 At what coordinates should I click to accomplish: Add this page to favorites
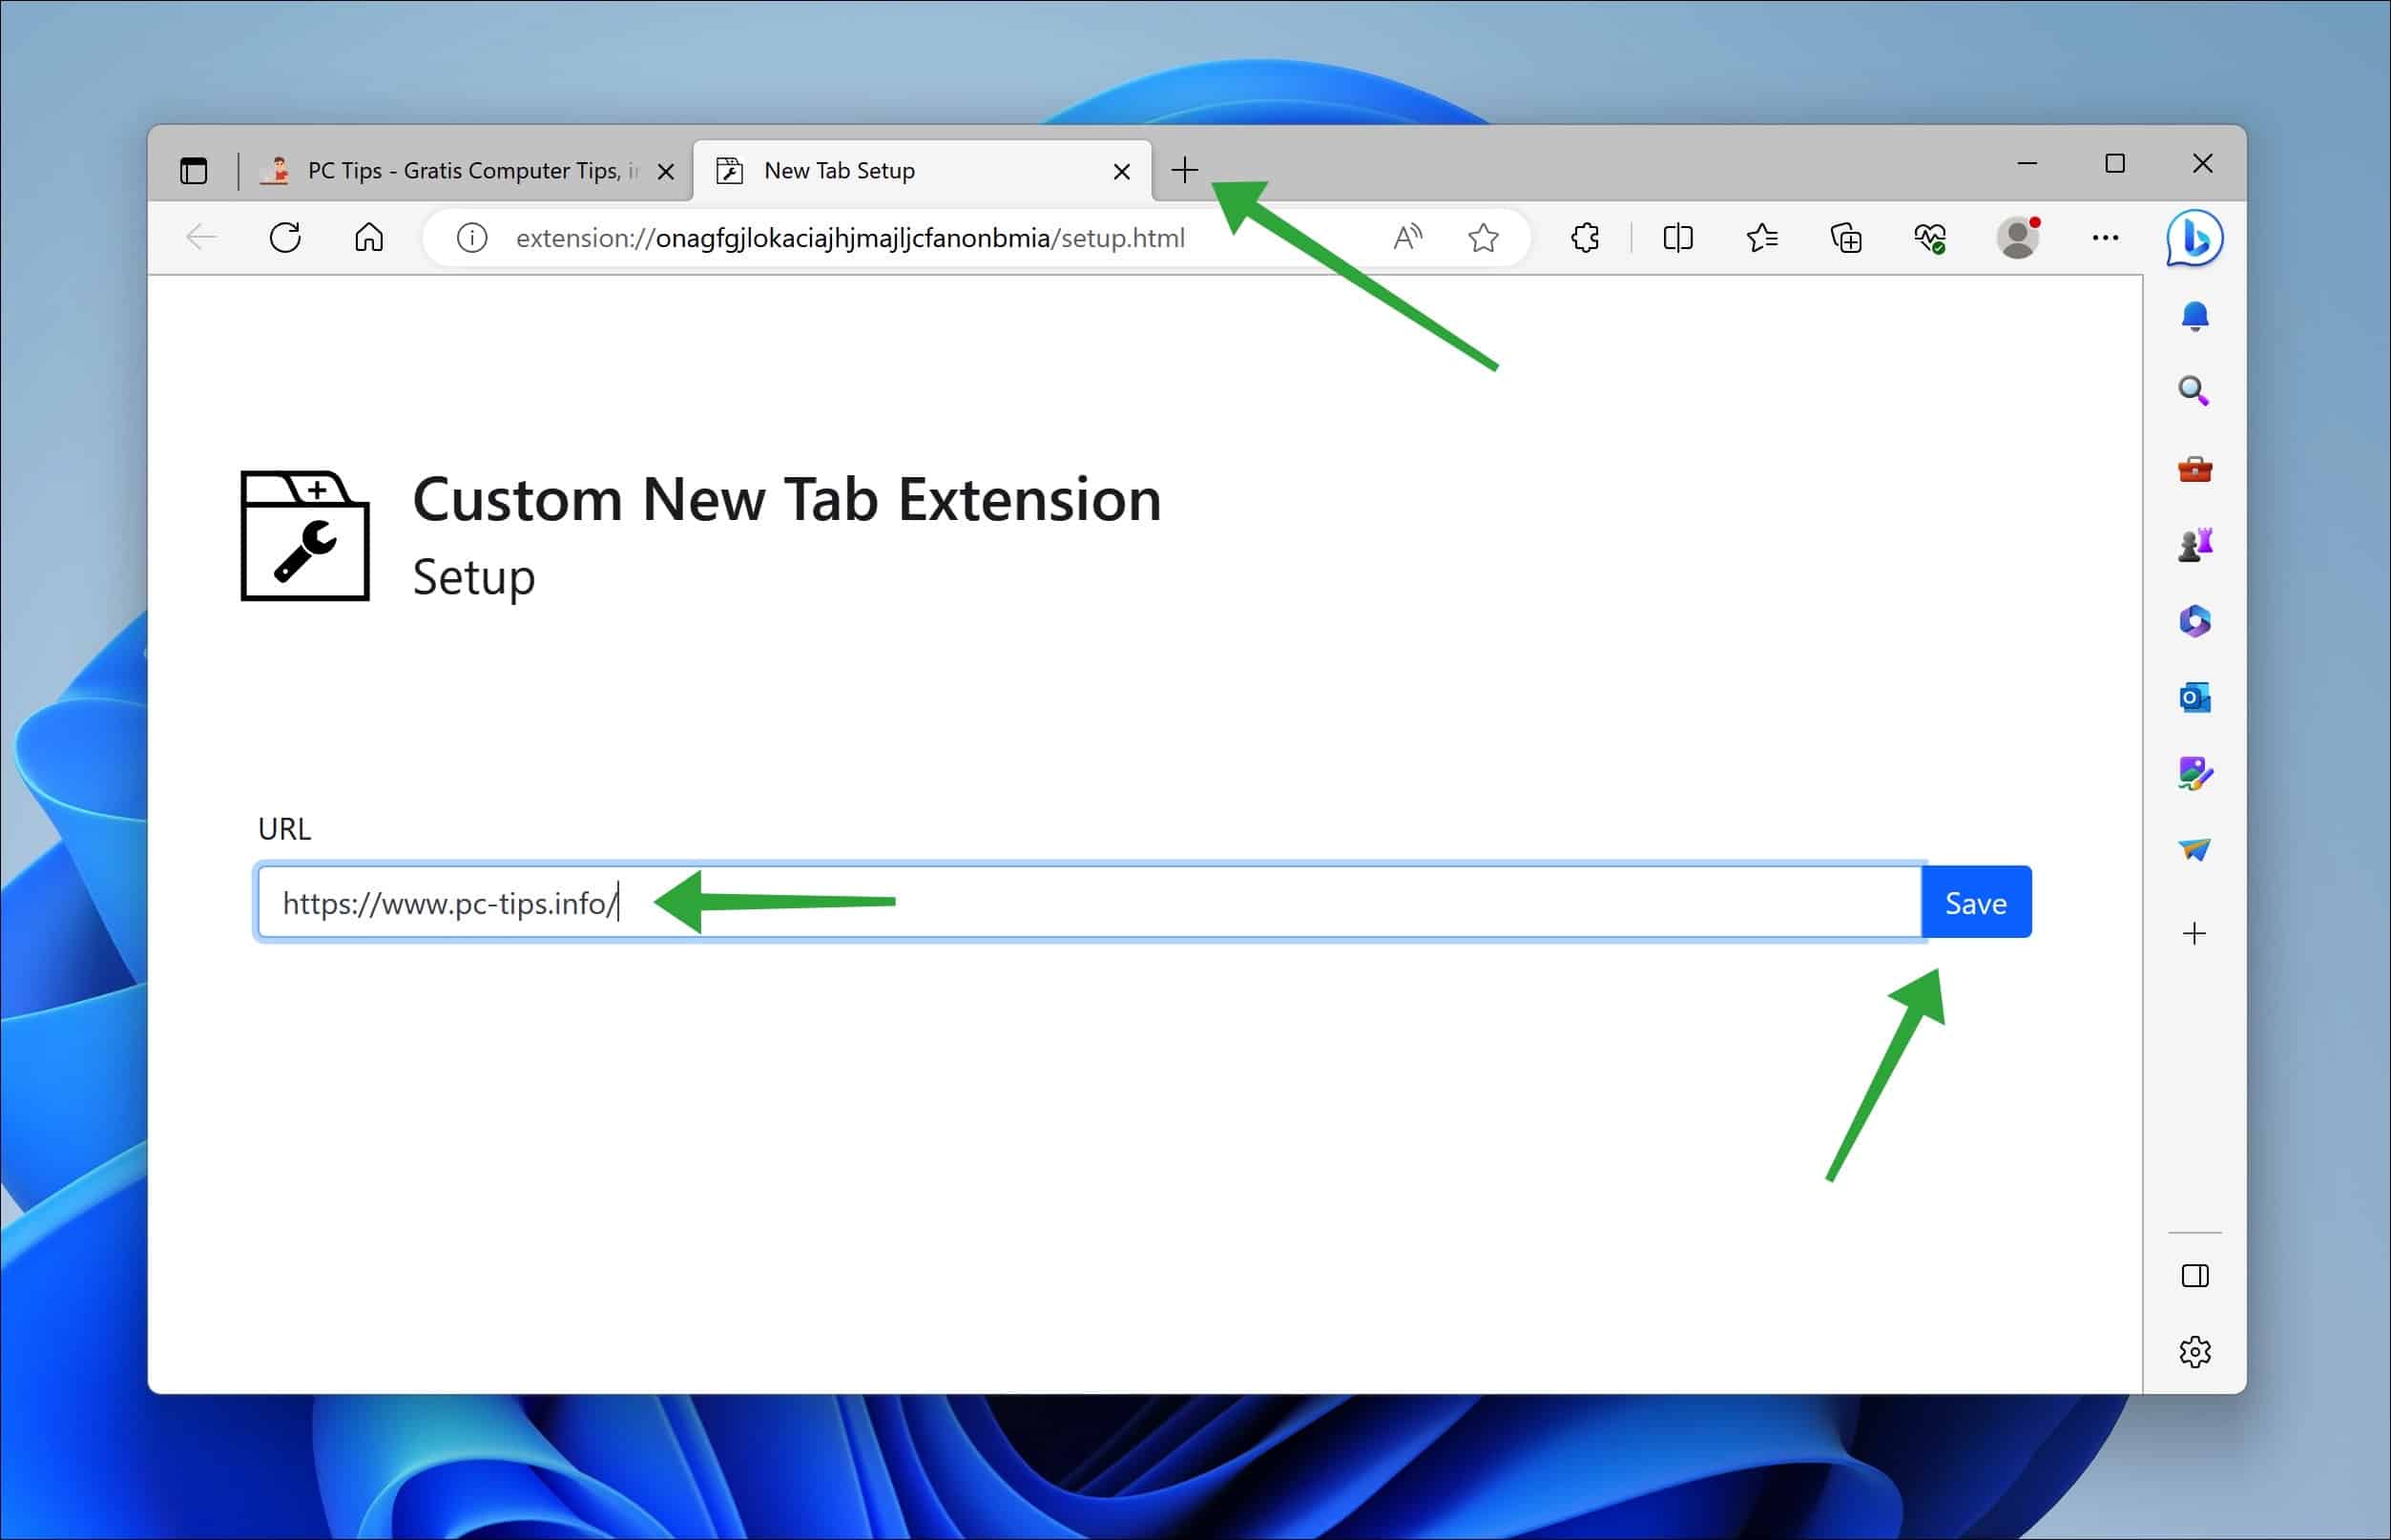coord(1484,237)
